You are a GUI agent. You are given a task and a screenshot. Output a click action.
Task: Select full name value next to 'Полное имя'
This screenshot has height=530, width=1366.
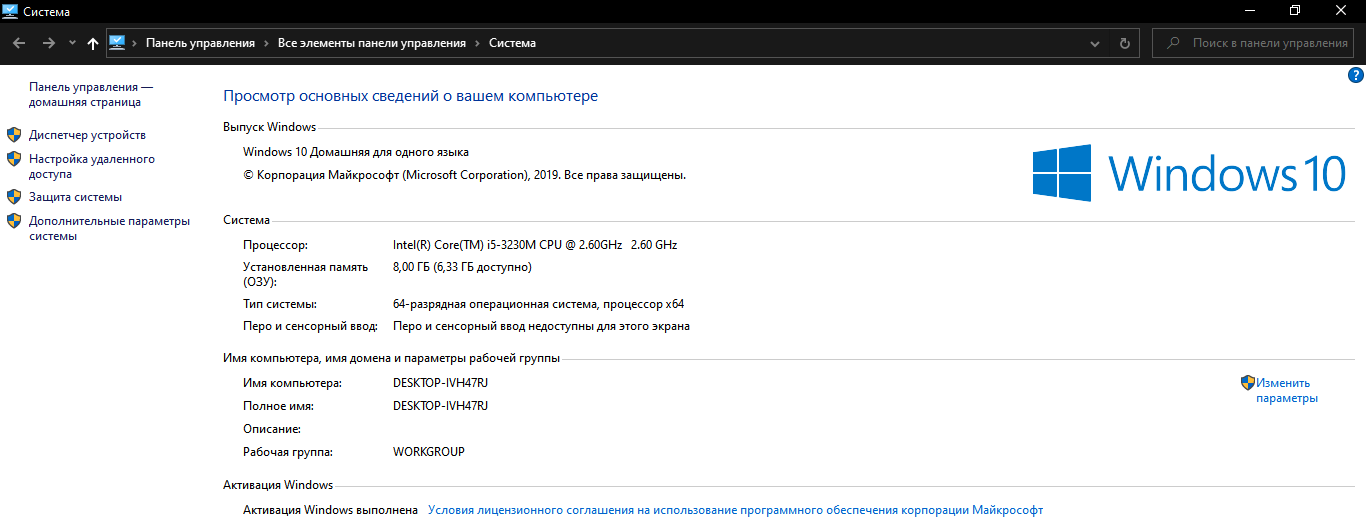pos(441,406)
